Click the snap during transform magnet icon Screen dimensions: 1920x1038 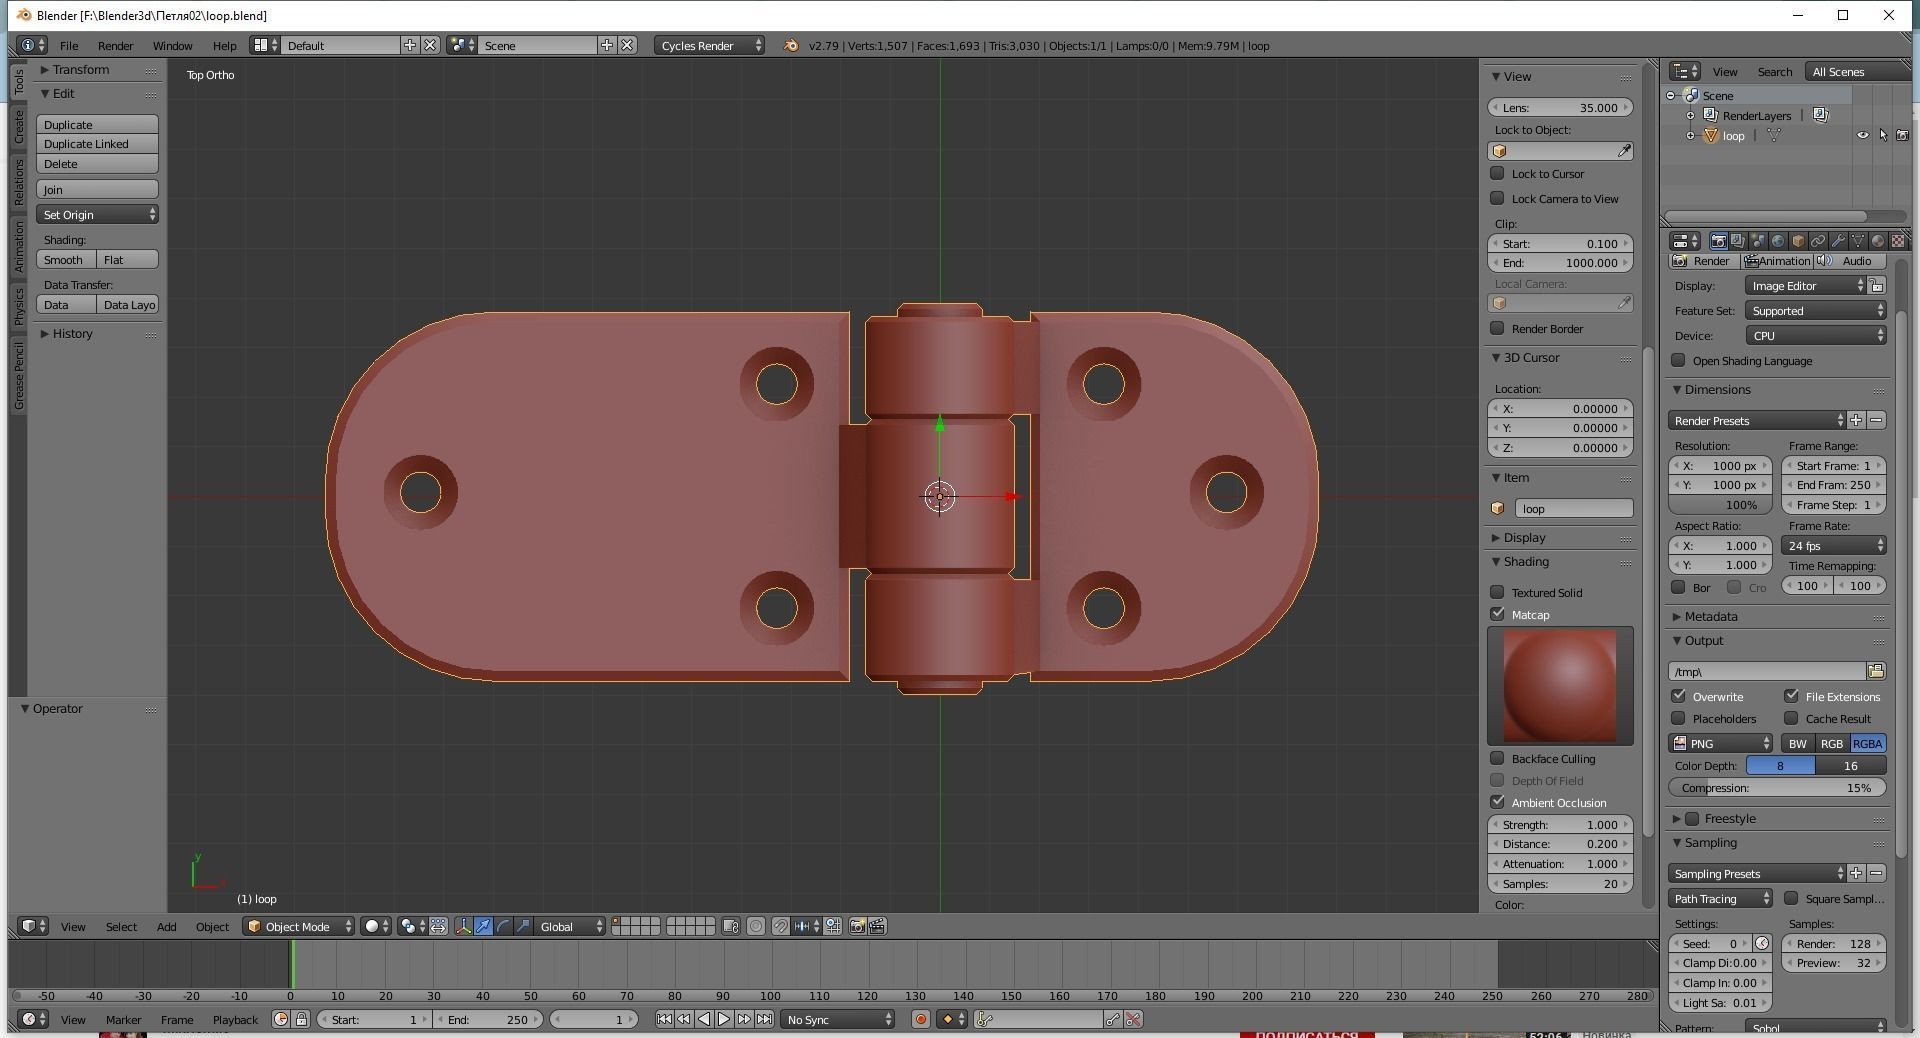tap(780, 926)
